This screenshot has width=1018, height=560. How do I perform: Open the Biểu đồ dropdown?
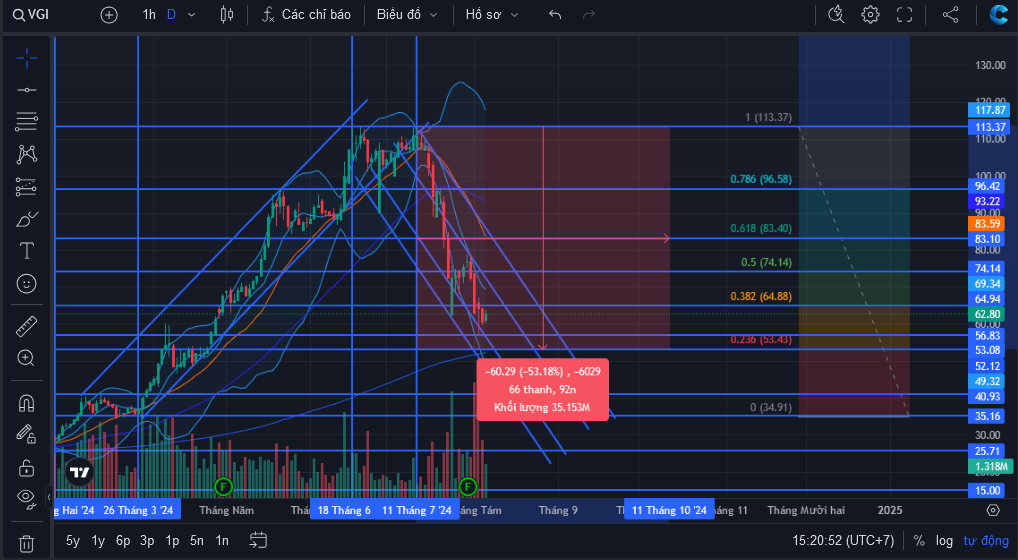coord(407,14)
